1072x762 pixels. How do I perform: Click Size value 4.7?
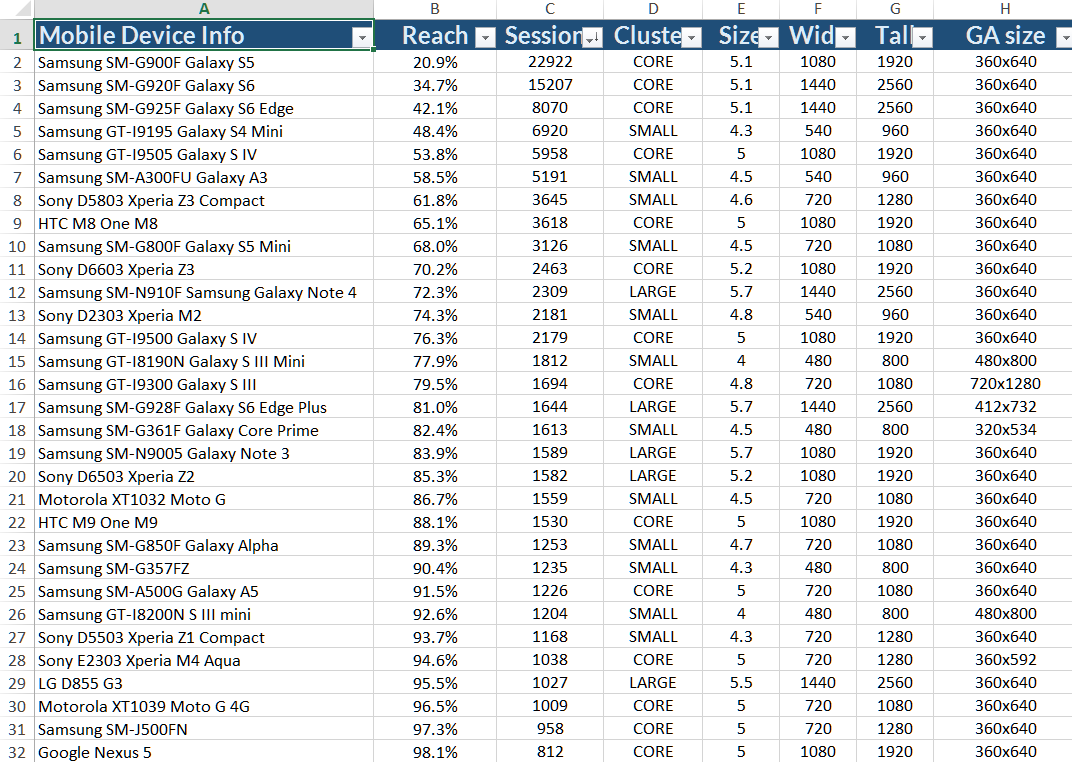point(741,545)
